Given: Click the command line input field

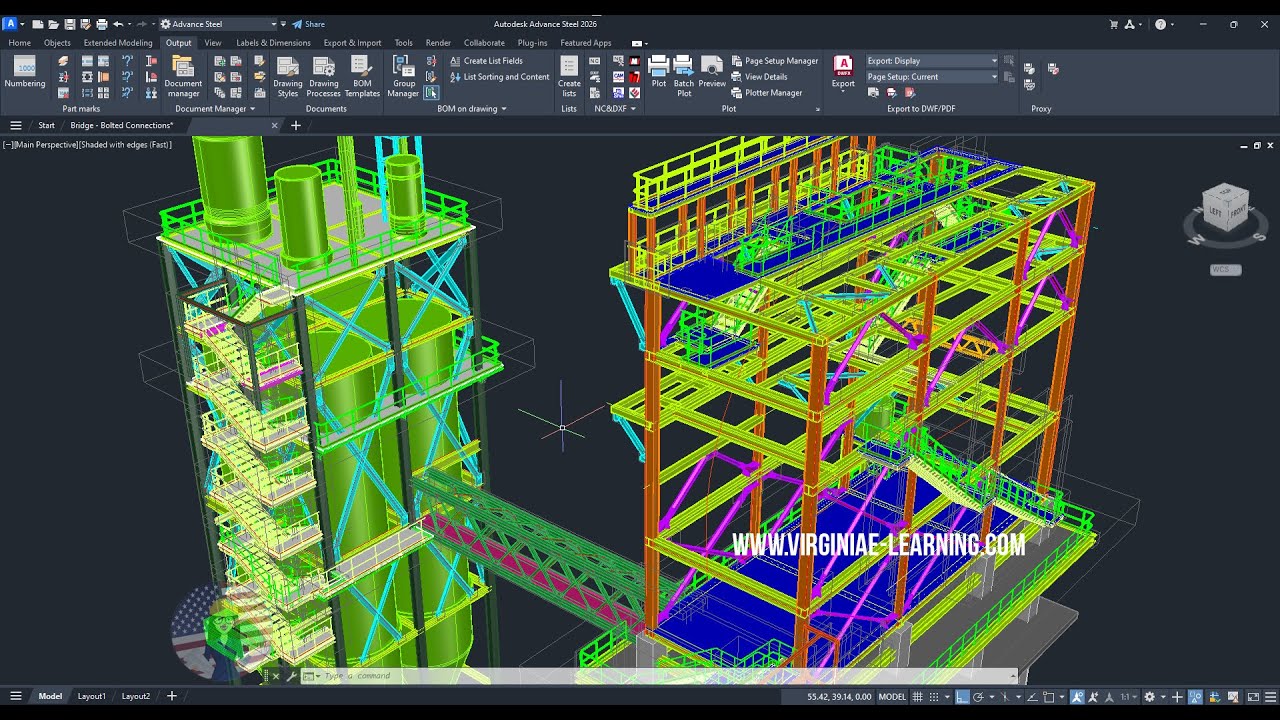Looking at the screenshot, I should coord(660,676).
